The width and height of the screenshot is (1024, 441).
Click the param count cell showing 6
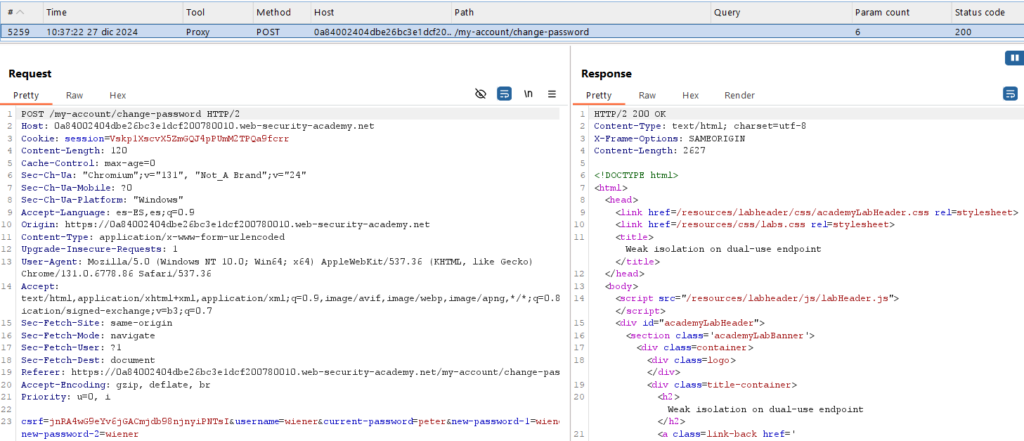pyautogui.click(x=857, y=31)
